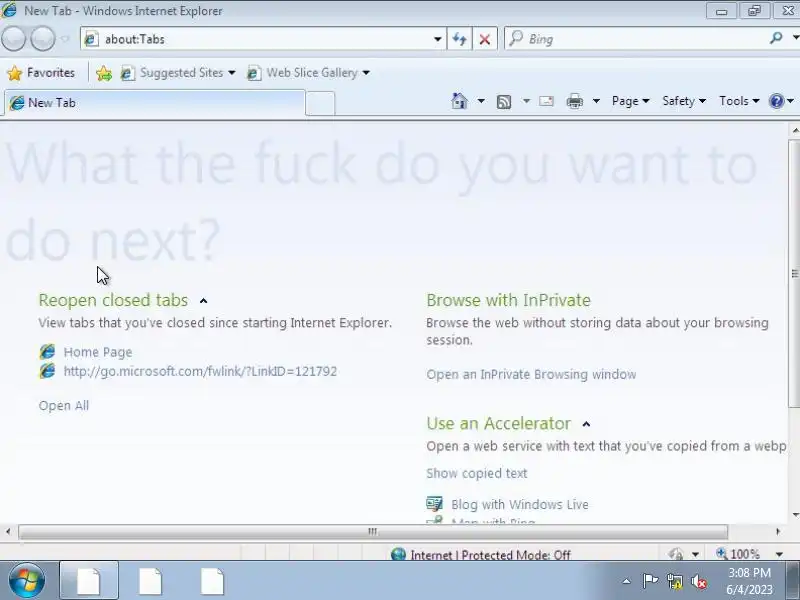Click the Read Mail envelope icon
Screen dimensions: 800x600
click(546, 101)
